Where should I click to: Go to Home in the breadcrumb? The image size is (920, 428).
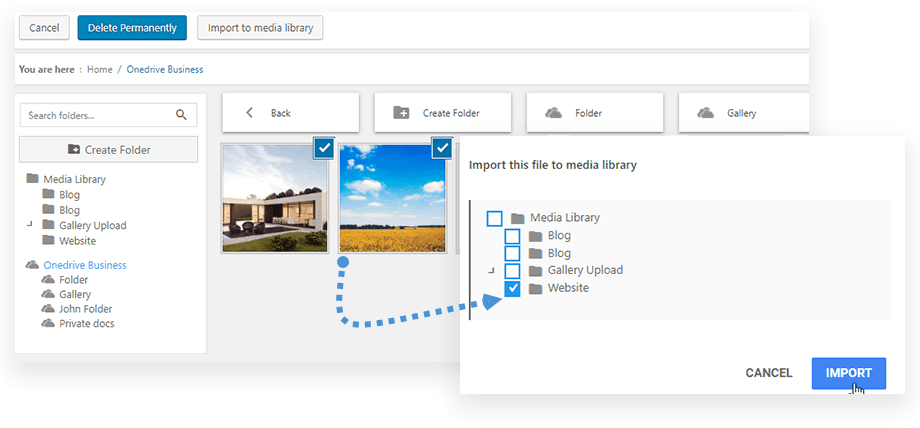[x=100, y=69]
